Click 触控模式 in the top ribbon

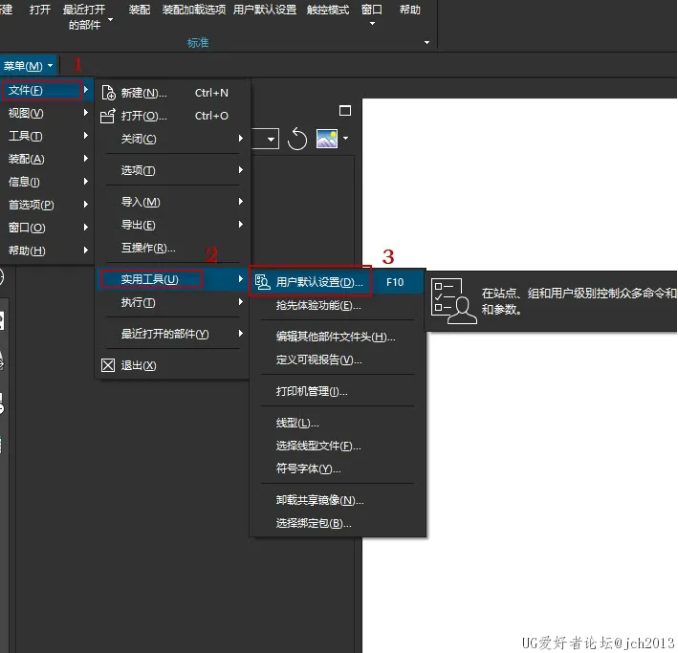coord(329,10)
